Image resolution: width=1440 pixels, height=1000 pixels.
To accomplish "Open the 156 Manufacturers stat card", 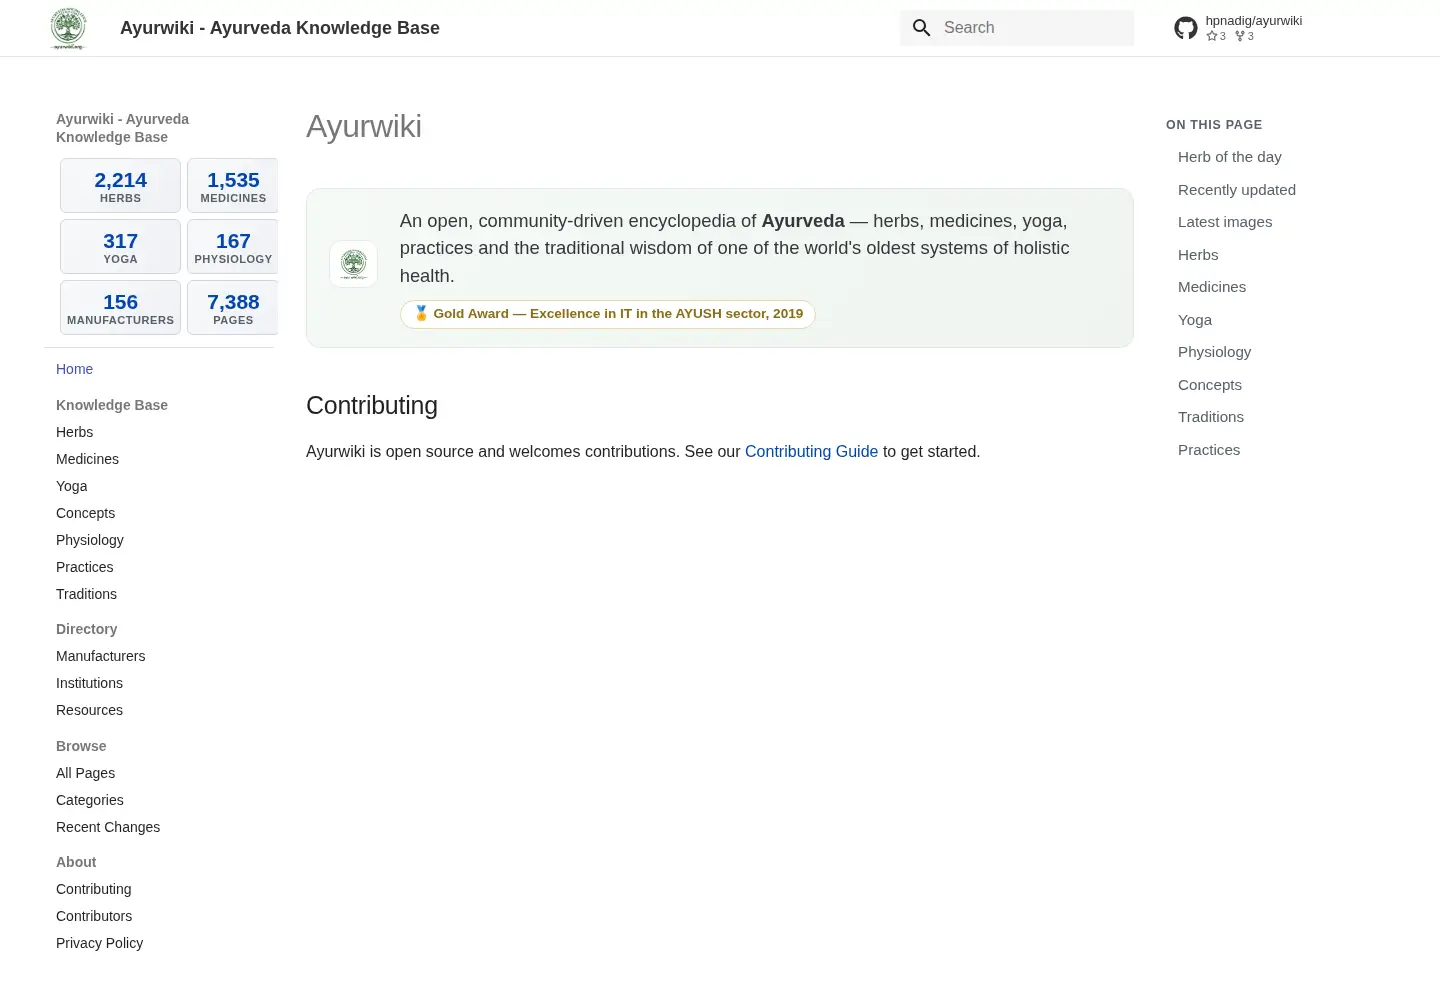I will pos(121,308).
